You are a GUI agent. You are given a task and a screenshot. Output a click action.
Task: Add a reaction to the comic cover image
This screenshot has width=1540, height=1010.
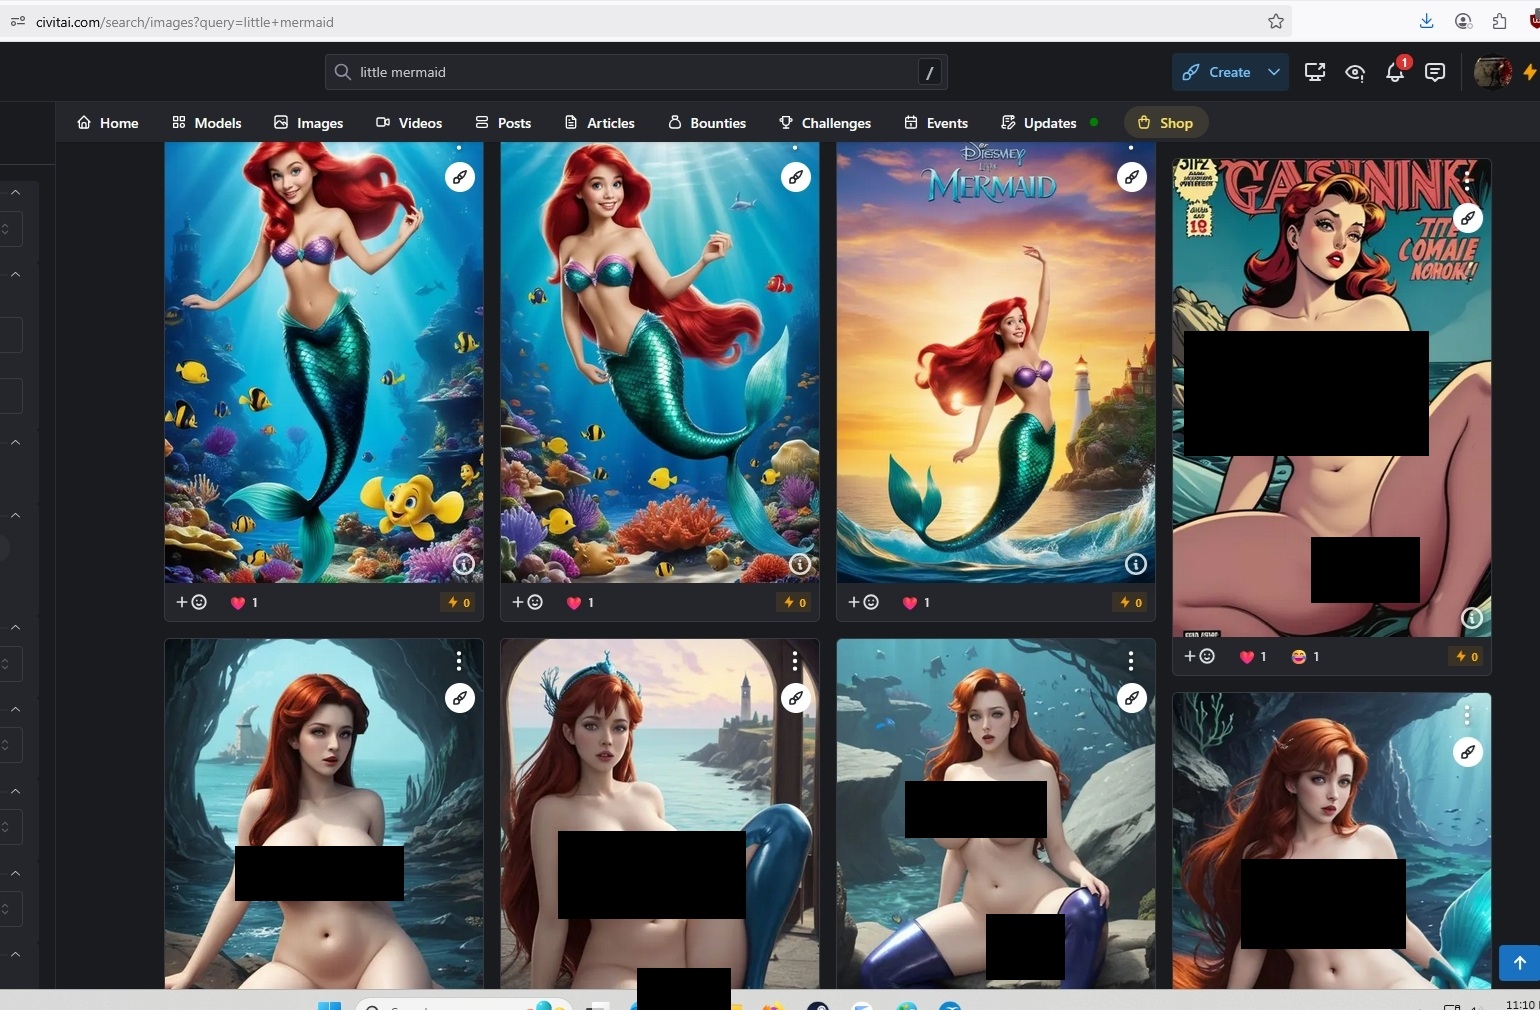click(1200, 656)
